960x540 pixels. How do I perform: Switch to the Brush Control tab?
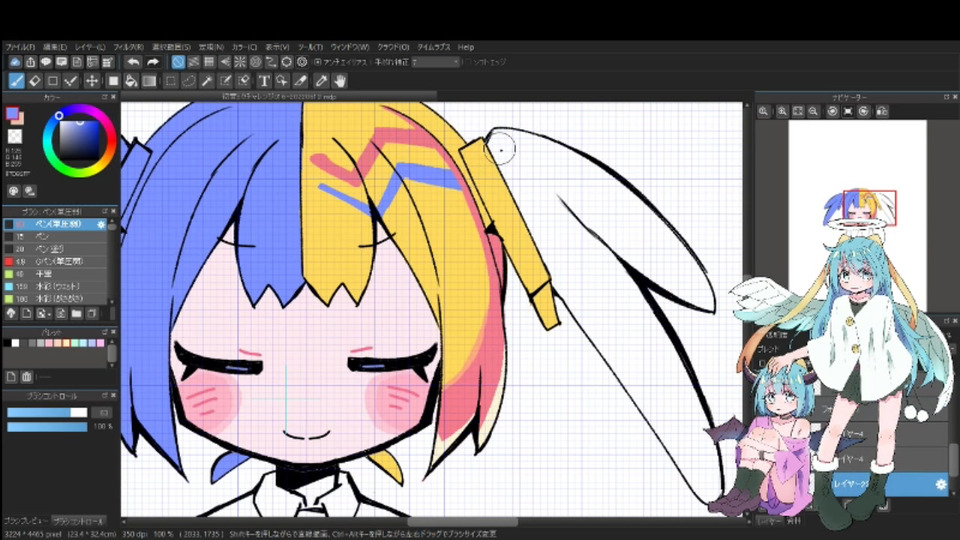click(x=78, y=521)
